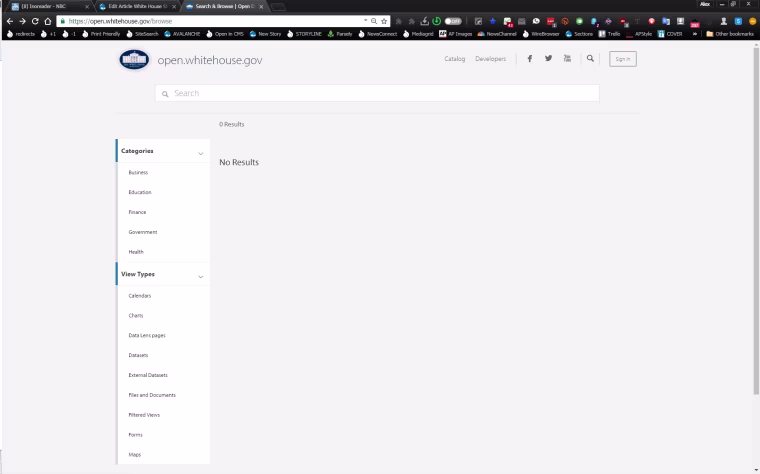This screenshot has width=760, height=474.
Task: Filter by Forms view type
Action: tap(135, 435)
